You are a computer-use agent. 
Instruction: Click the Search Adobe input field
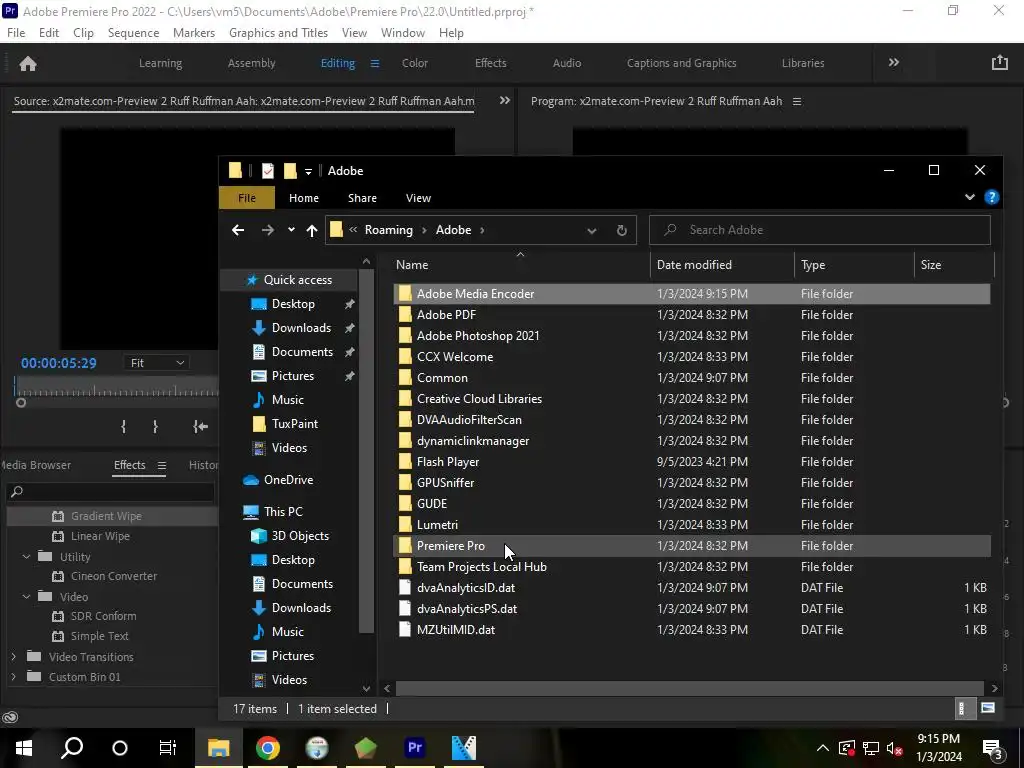820,230
